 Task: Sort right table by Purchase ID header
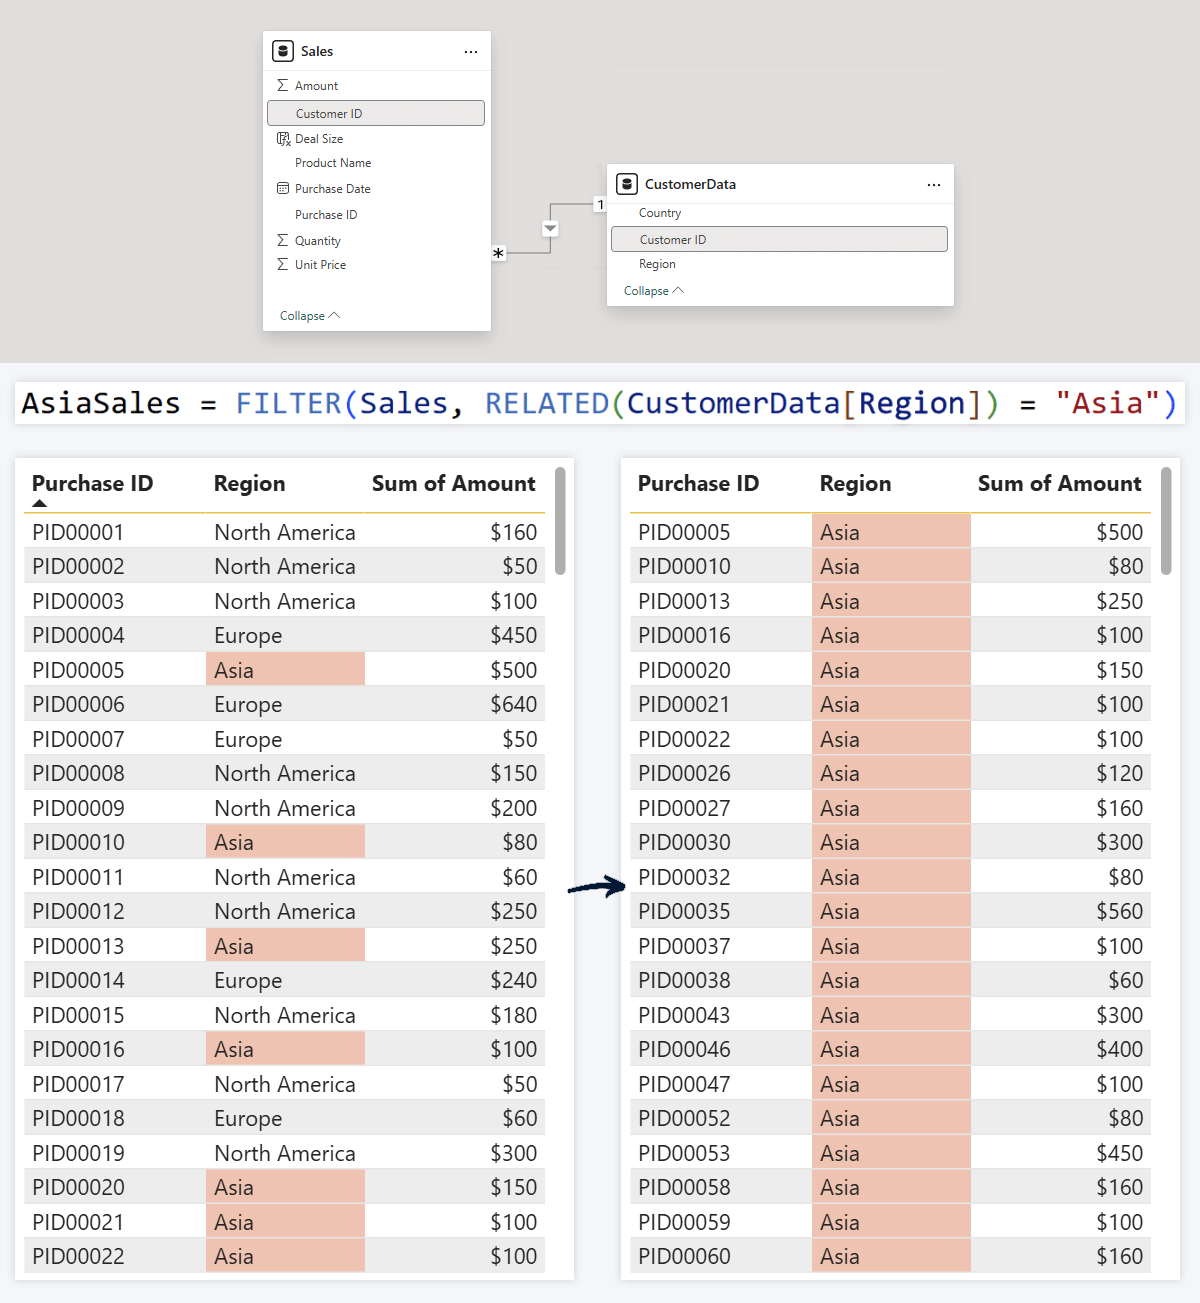pyautogui.click(x=698, y=483)
